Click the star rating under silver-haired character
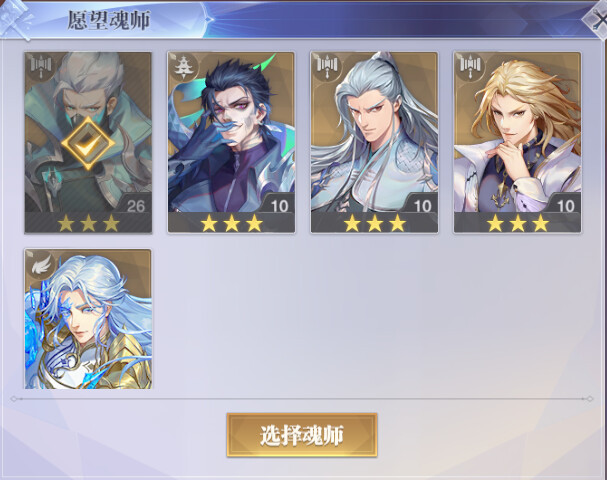Screen dimensions: 607x480 (x=374, y=223)
